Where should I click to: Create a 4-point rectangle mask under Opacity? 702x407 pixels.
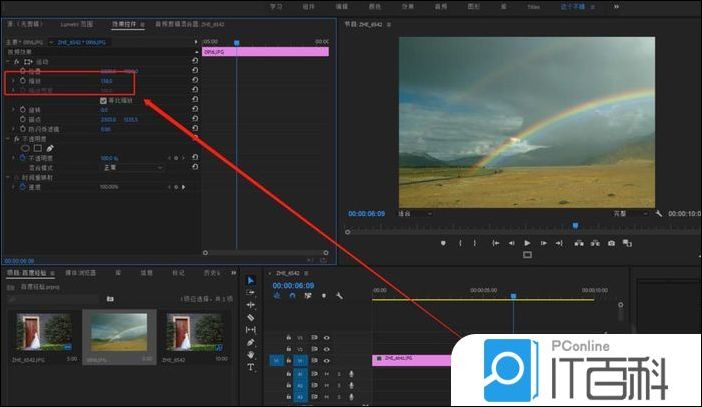coord(38,148)
